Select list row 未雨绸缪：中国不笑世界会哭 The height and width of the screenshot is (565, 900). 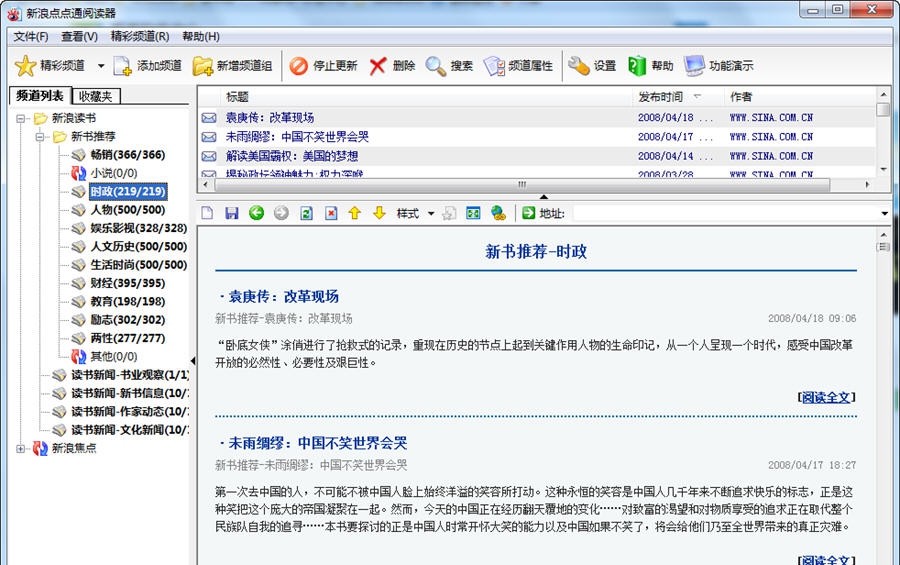pyautogui.click(x=537, y=137)
